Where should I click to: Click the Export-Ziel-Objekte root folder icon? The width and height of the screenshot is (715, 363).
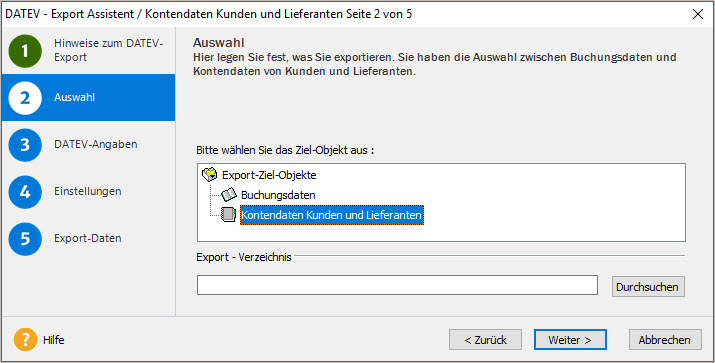(209, 175)
